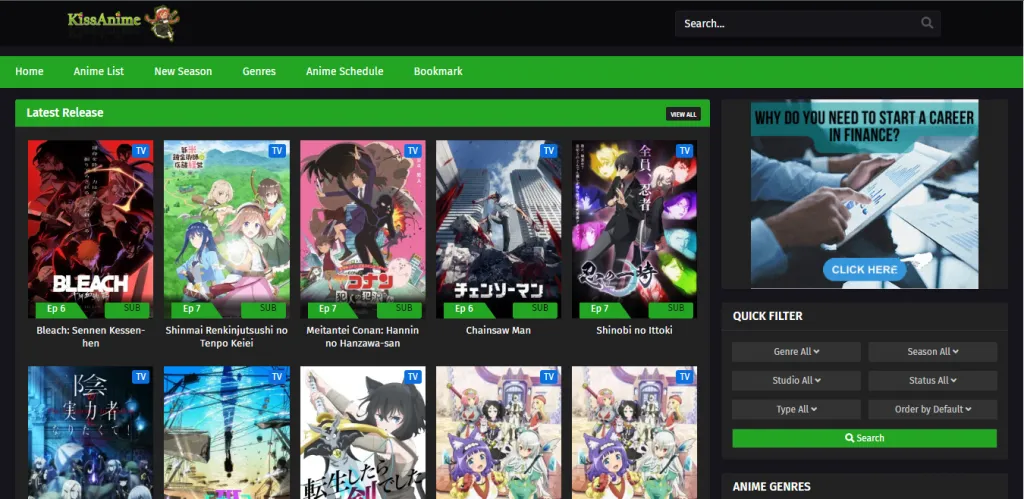Viewport: 1024px width, 499px height.
Task: Click TV badge on Chainsaw Man poster
Action: point(549,151)
